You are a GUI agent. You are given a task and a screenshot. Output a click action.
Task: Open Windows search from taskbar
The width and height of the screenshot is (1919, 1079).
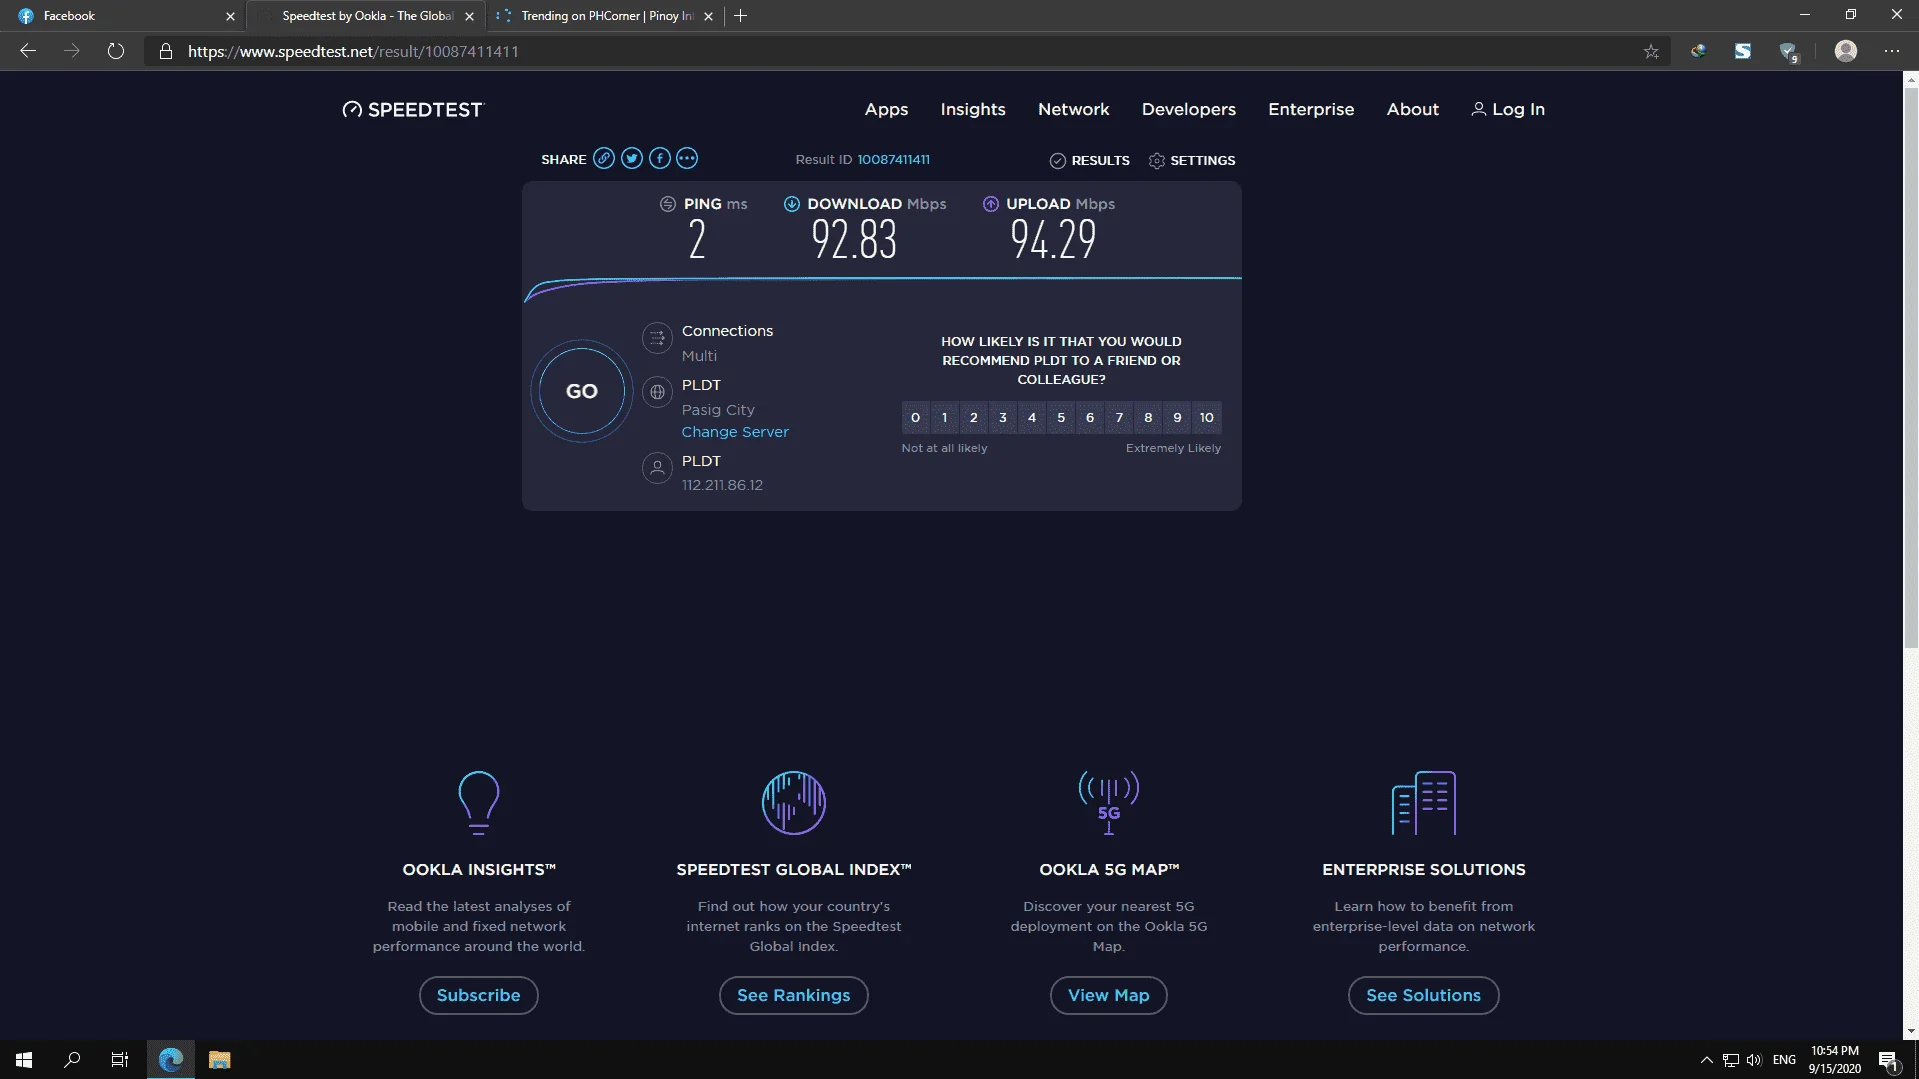point(72,1060)
